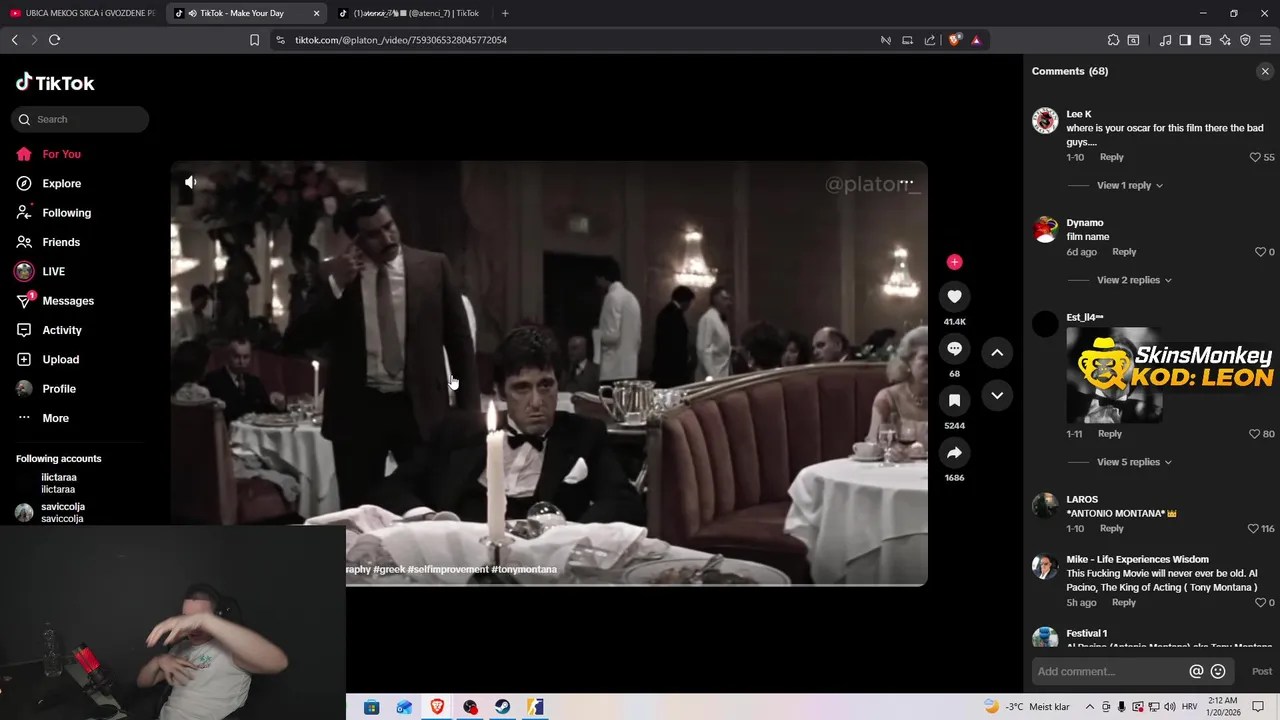Bookmark this page in the address bar
The height and width of the screenshot is (720, 1280).
(x=254, y=40)
